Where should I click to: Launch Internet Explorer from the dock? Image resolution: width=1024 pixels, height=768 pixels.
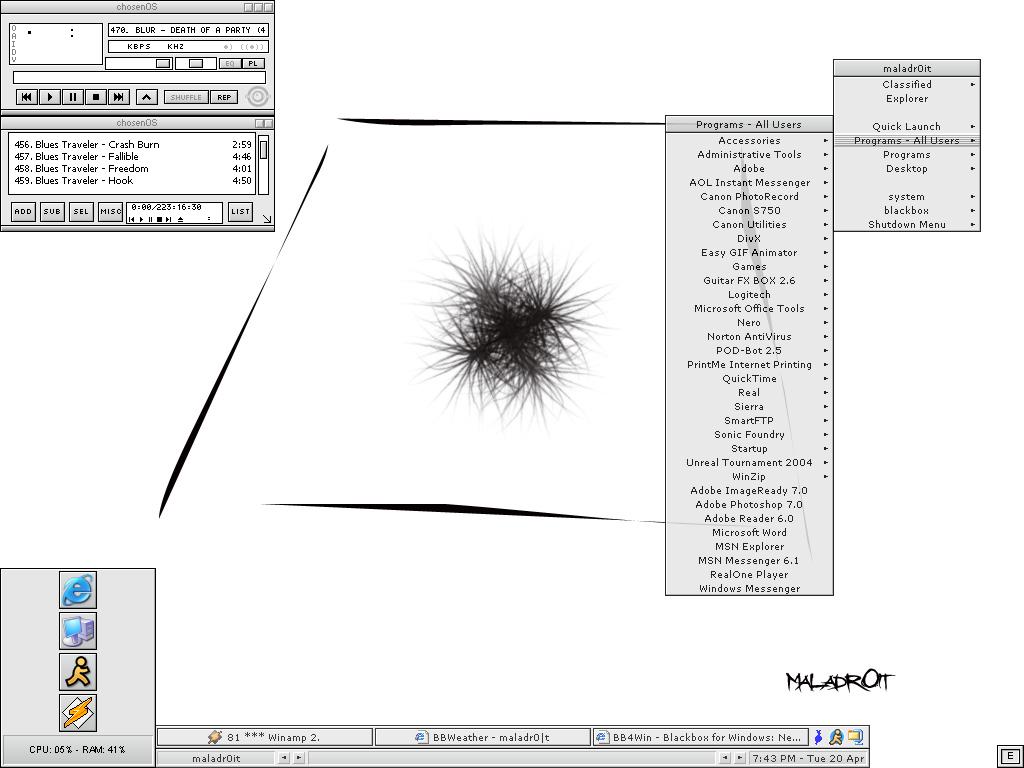78,590
